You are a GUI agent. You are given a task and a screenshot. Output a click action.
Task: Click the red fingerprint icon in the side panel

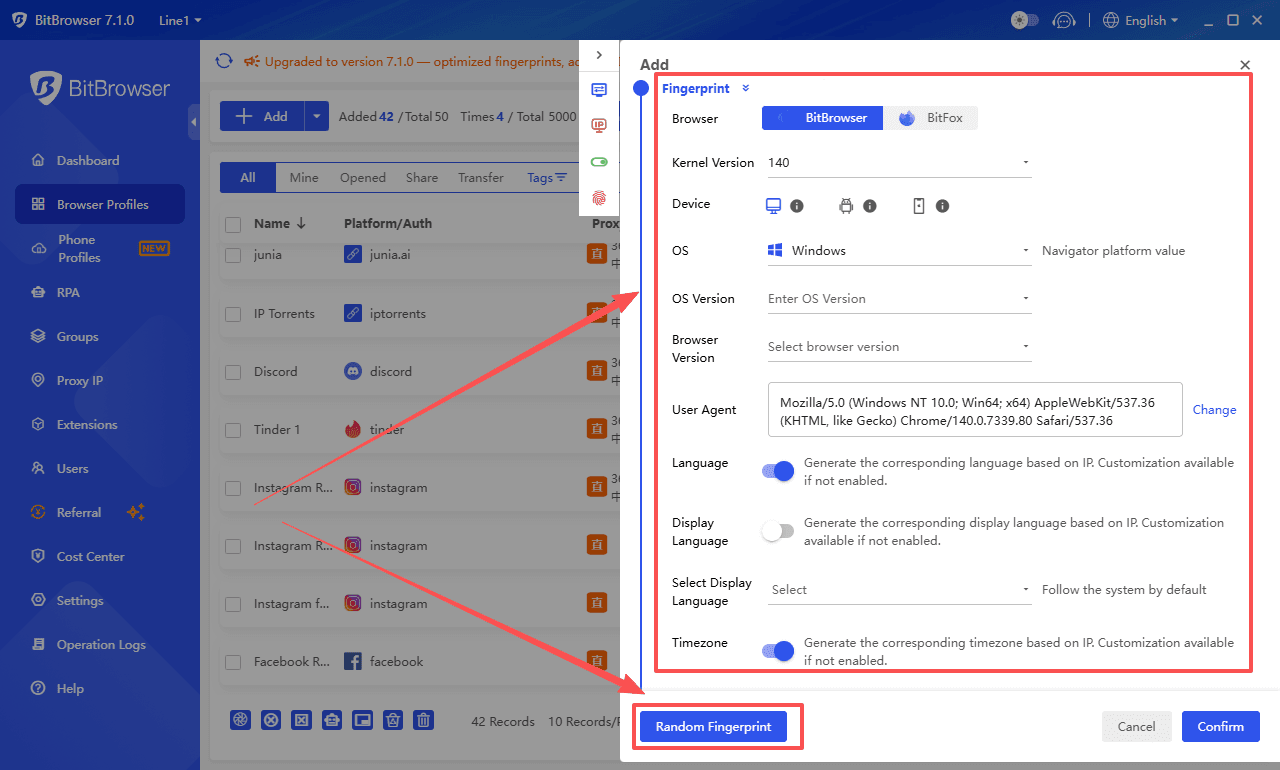tap(599, 199)
